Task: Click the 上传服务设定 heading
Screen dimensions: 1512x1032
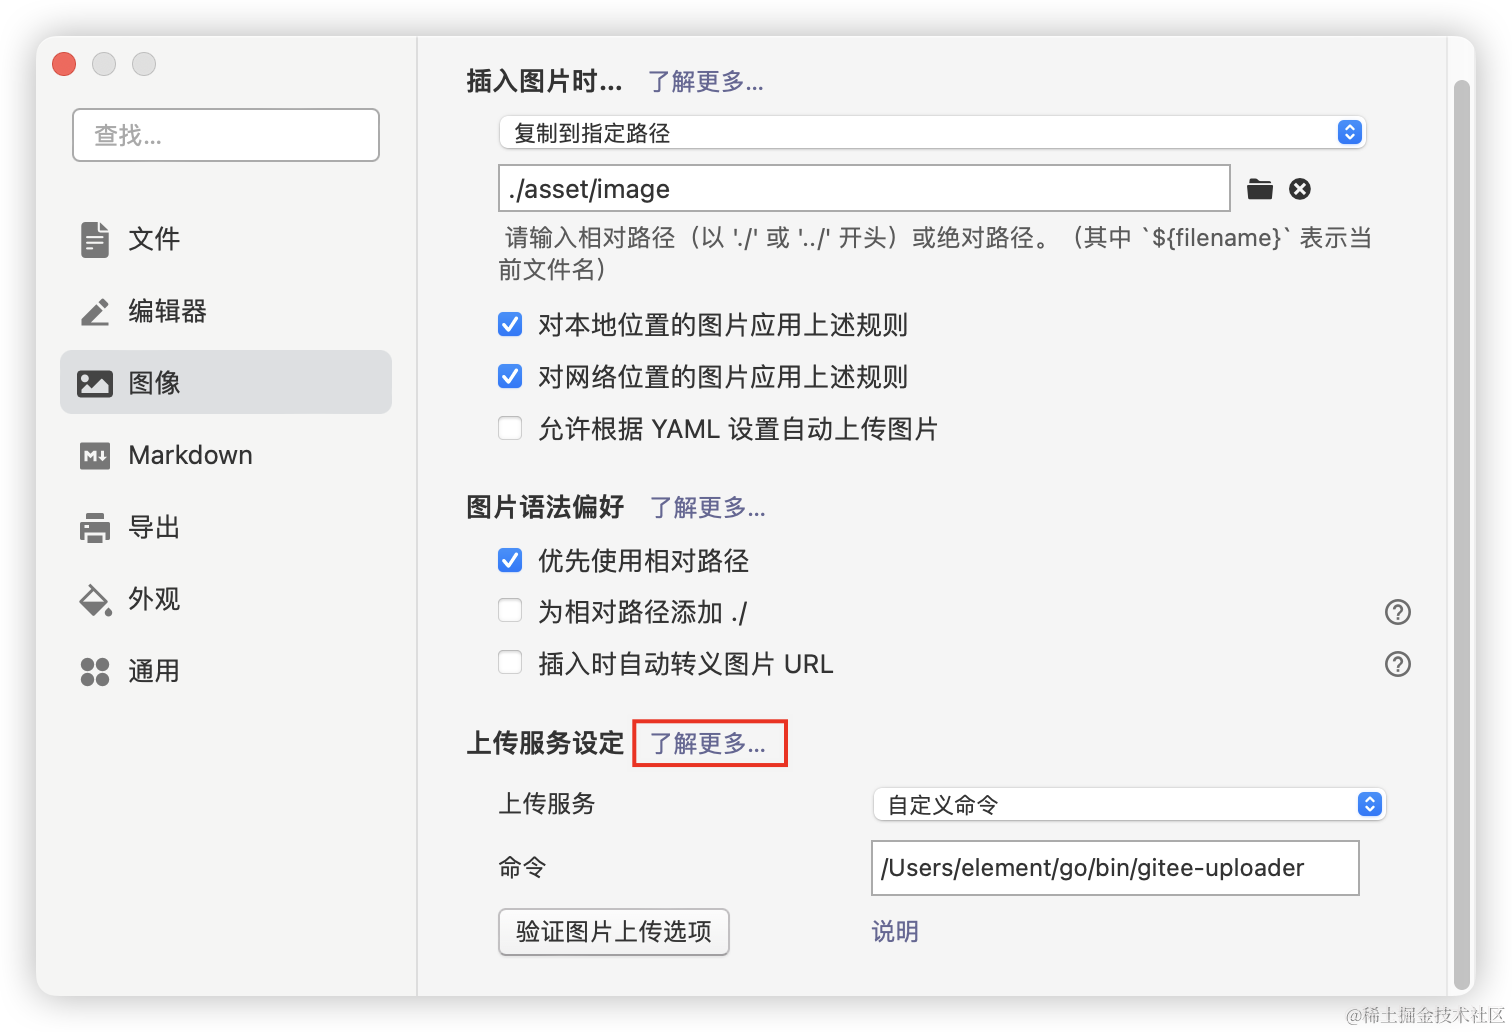Action: coord(545,743)
